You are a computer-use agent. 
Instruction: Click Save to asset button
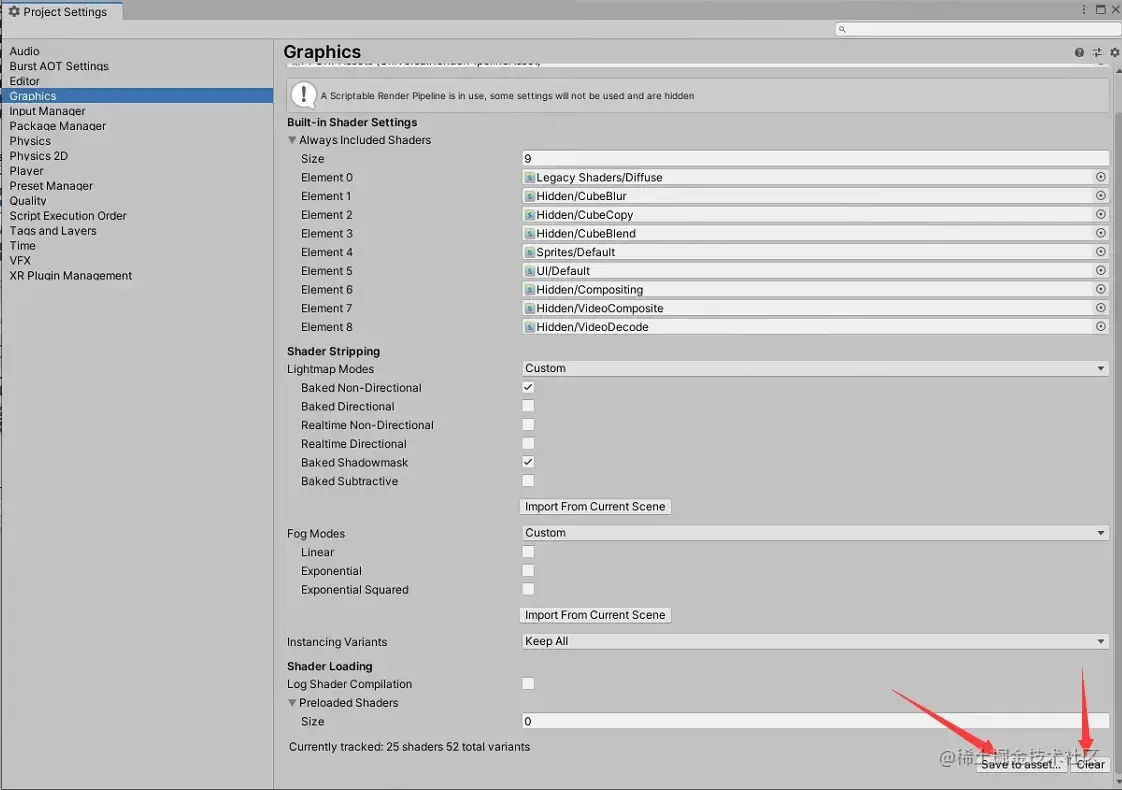point(1021,764)
